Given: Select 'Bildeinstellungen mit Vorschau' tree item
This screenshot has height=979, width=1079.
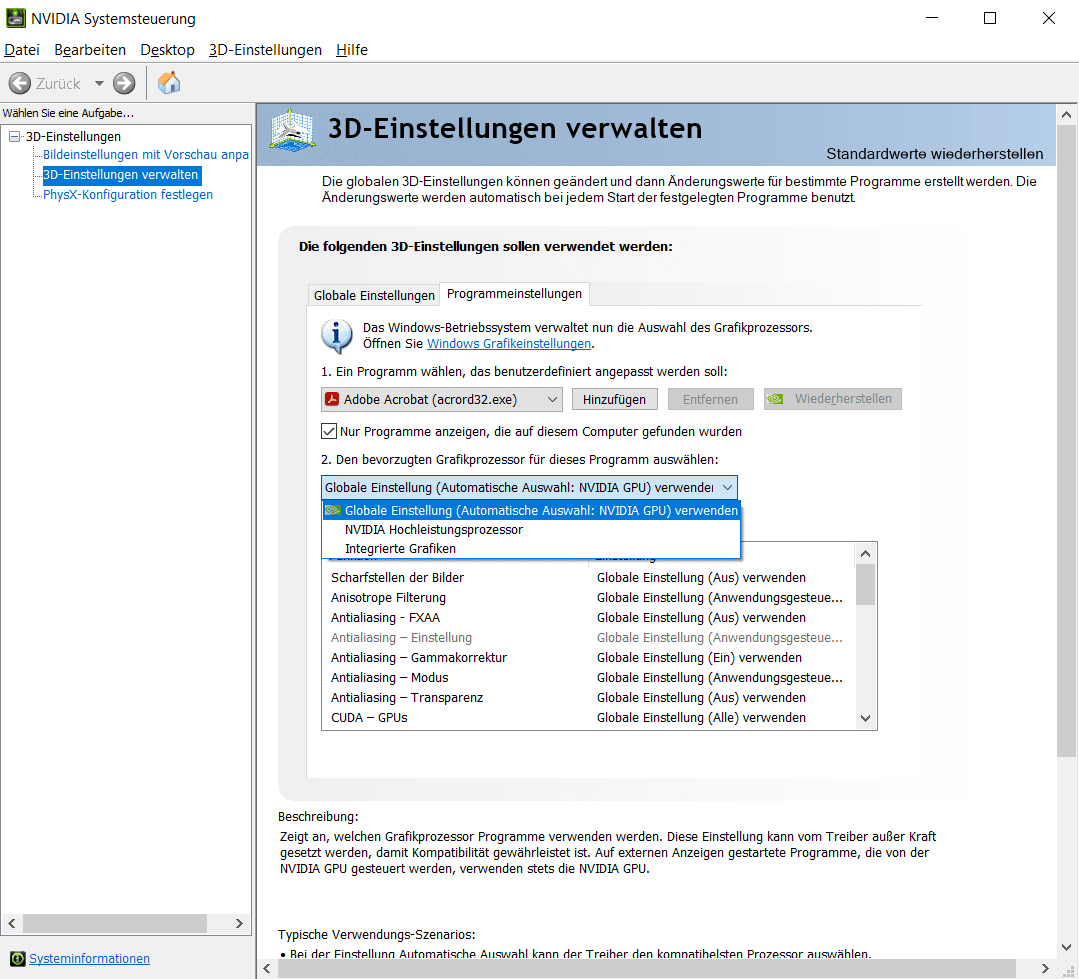Looking at the screenshot, I should click(146, 155).
